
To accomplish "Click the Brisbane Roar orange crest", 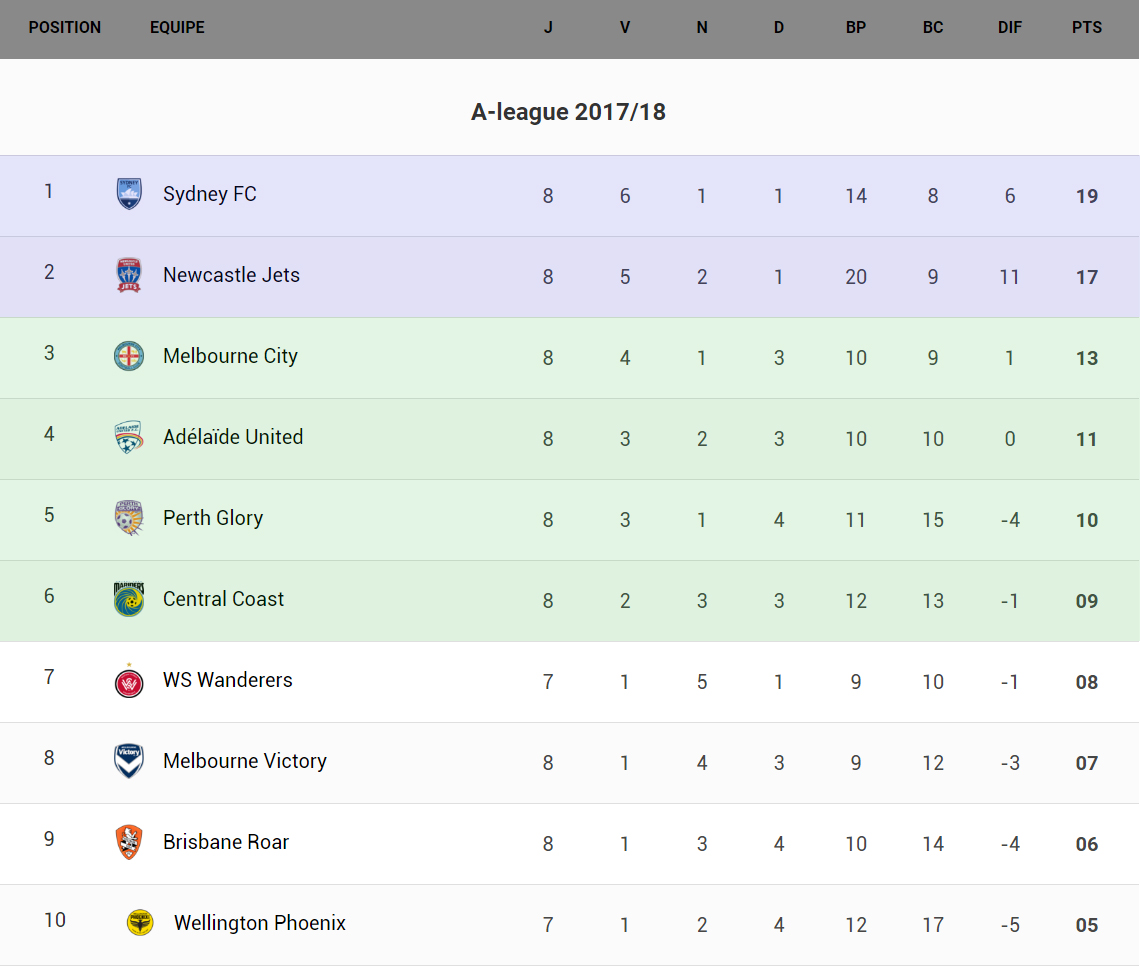I will [x=129, y=842].
